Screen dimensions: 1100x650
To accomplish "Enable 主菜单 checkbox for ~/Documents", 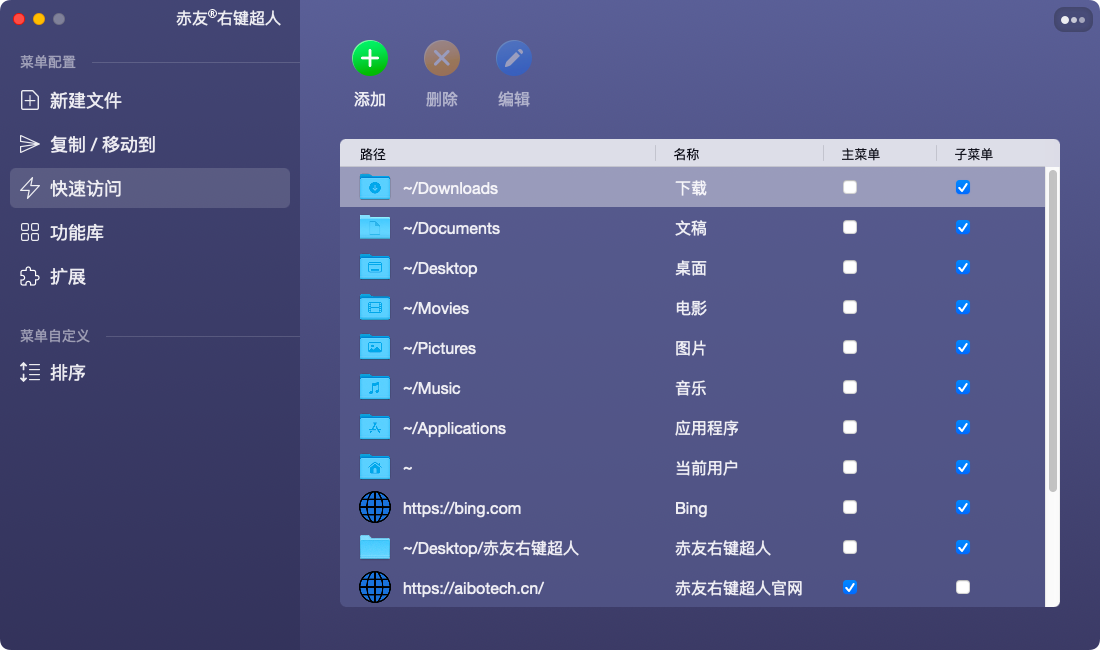I will [850, 227].
